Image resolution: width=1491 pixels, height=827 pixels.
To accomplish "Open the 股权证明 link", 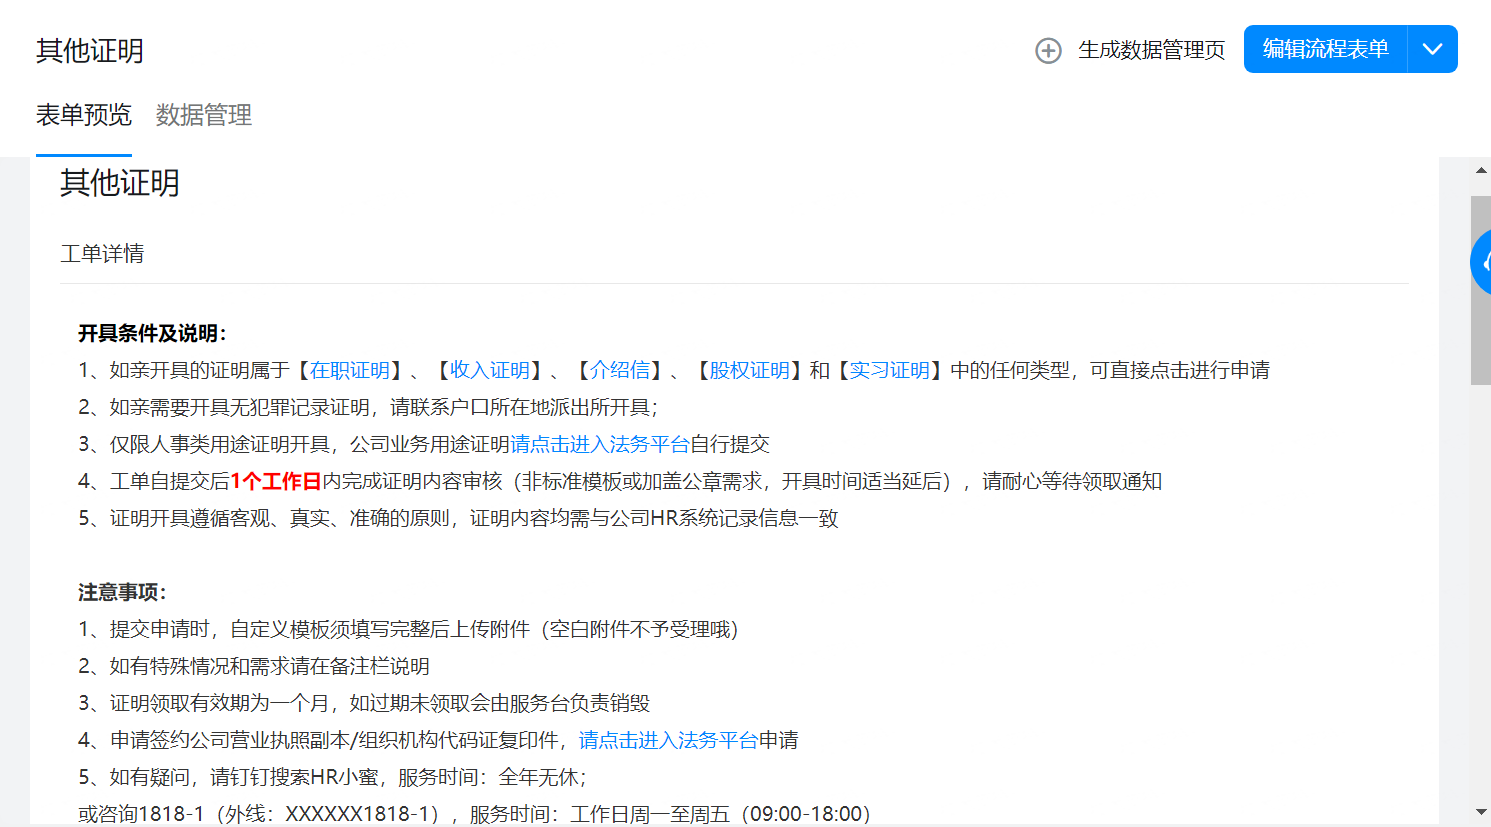I will coord(750,370).
